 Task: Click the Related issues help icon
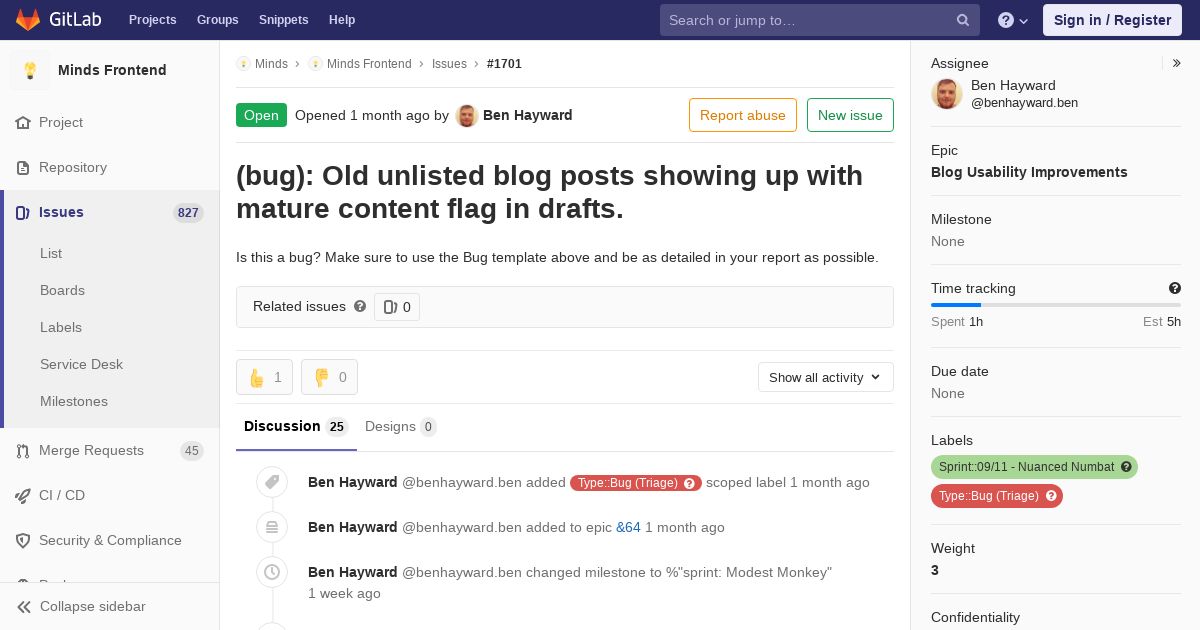tap(360, 306)
